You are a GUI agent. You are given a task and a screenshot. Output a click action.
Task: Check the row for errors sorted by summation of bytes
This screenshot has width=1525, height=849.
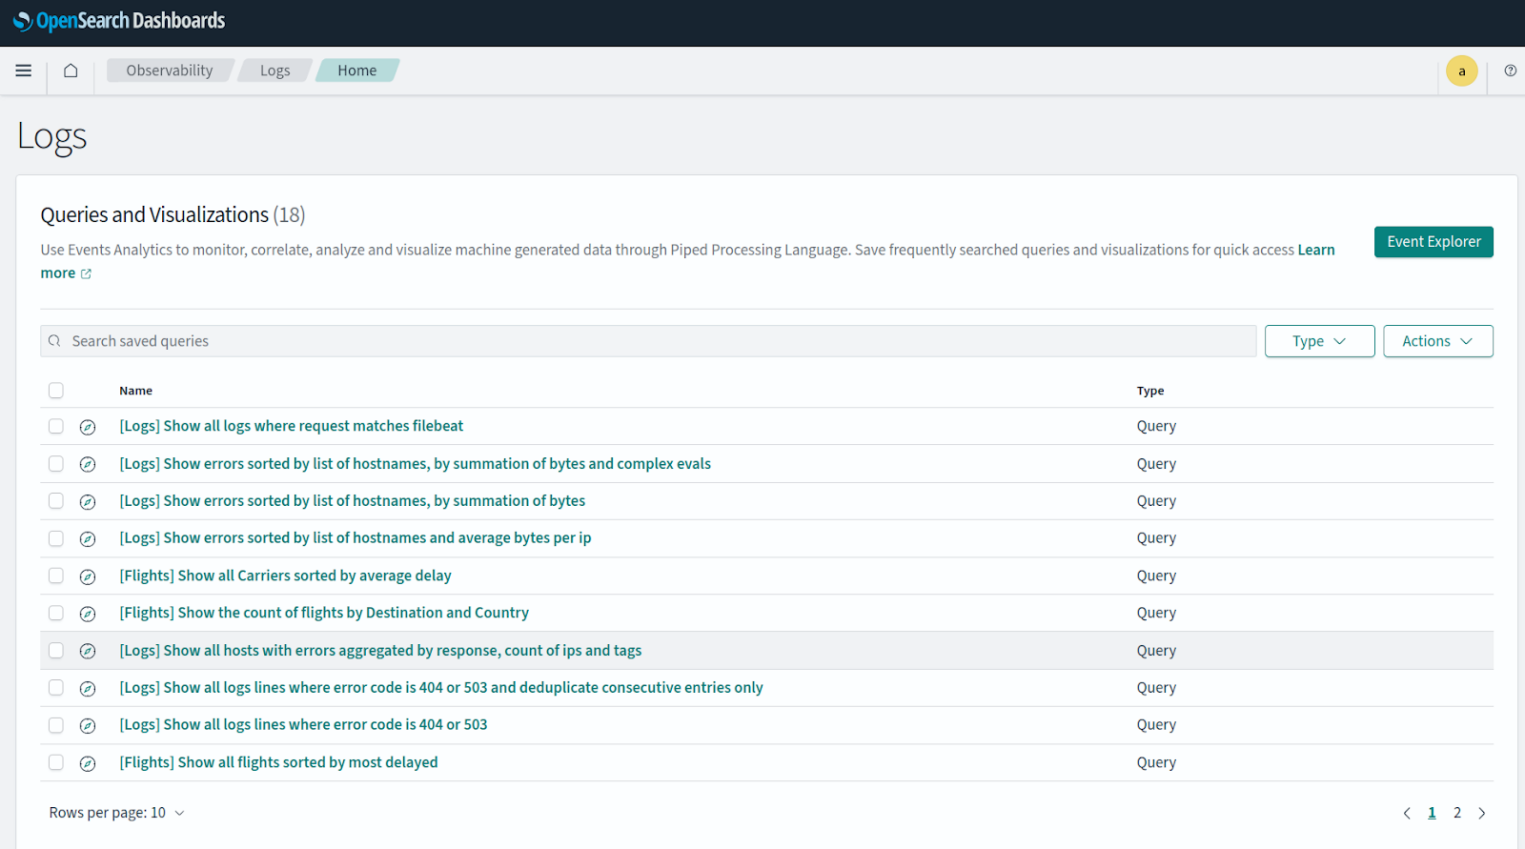pyautogui.click(x=55, y=501)
